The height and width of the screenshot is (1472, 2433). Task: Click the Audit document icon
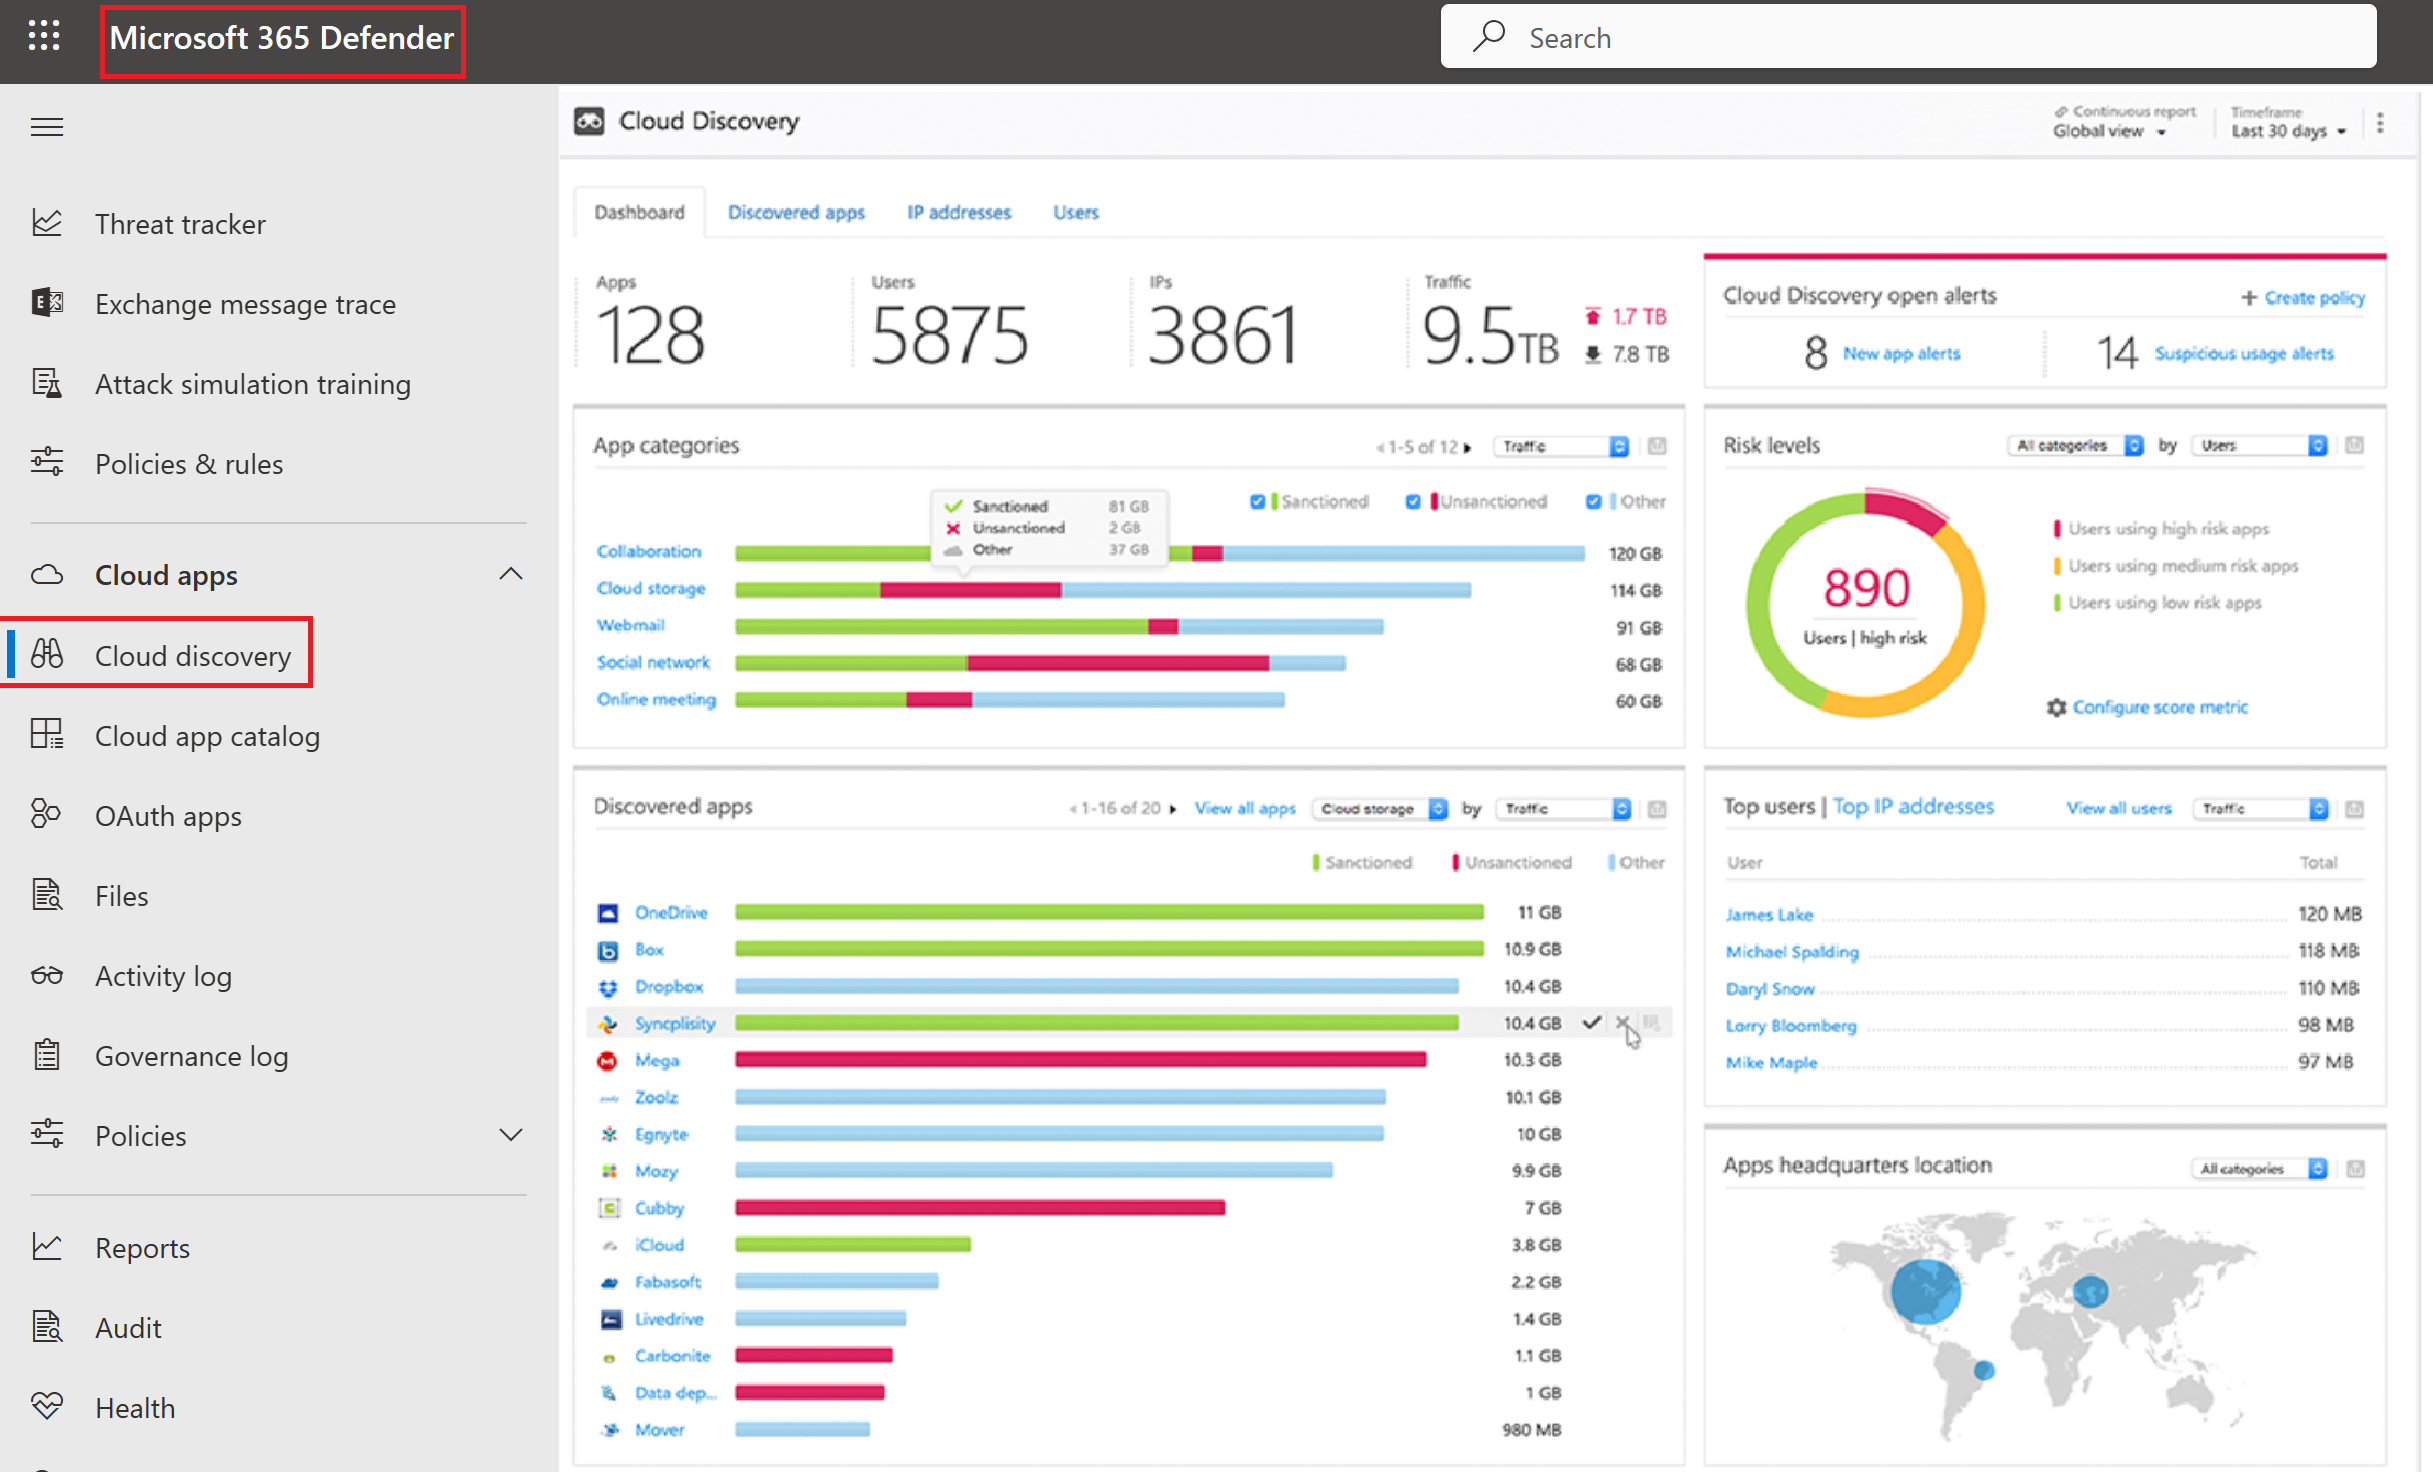[47, 1327]
